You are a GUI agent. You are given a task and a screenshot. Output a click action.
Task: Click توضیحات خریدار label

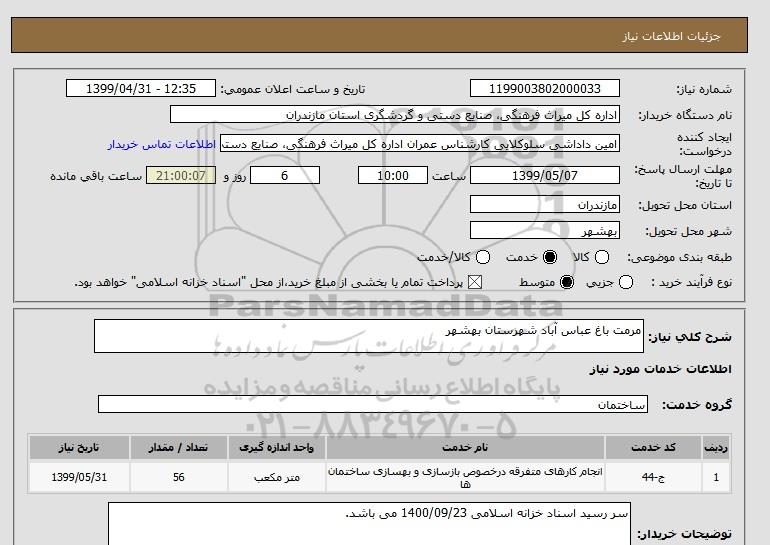684,534
